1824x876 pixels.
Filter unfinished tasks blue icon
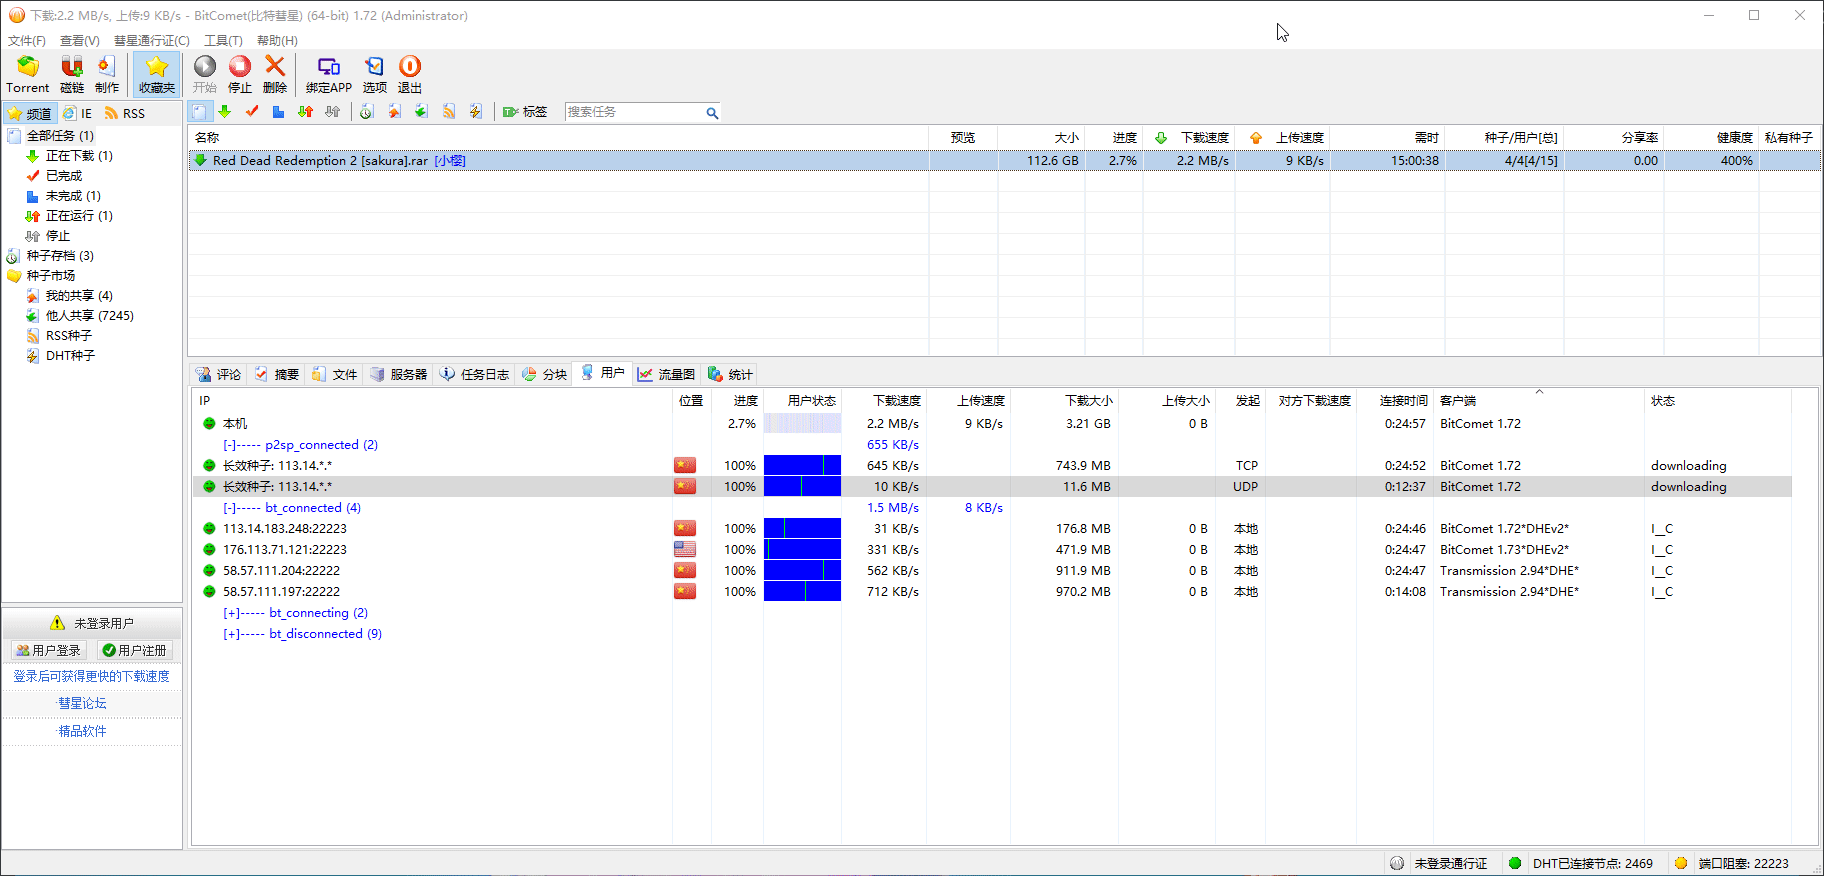coord(279,112)
